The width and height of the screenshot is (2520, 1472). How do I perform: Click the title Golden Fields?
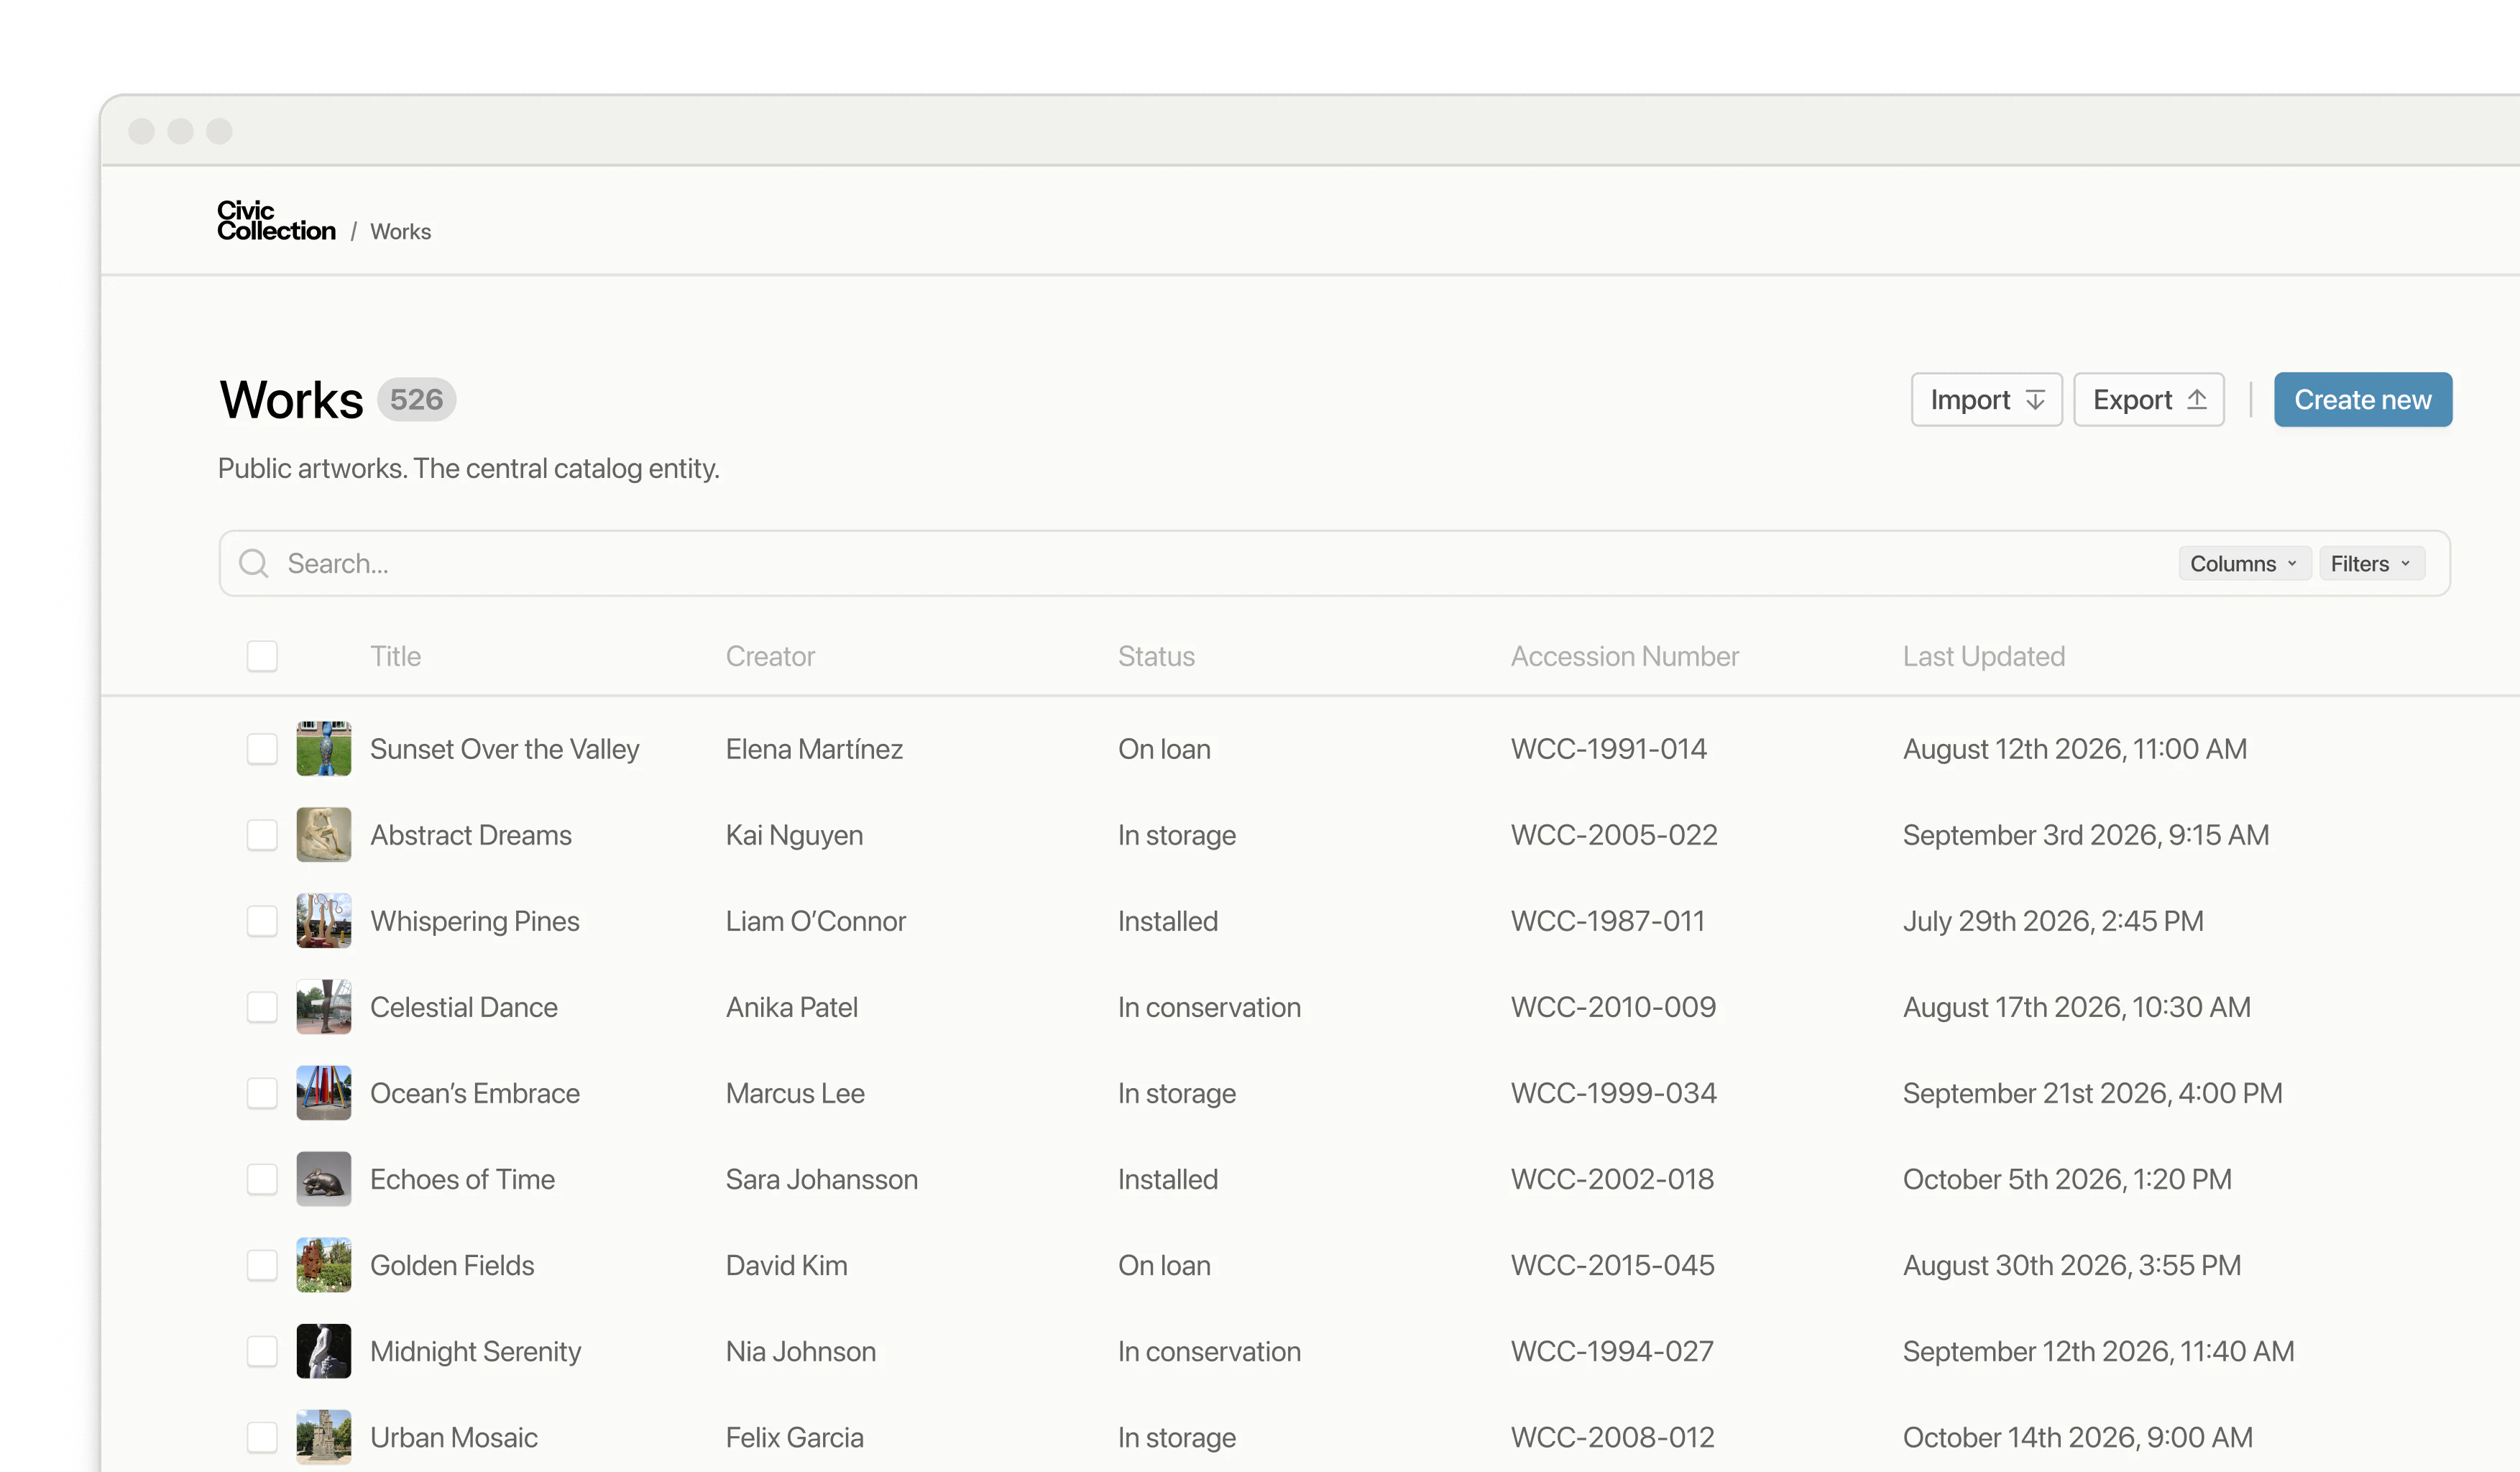452,1265
